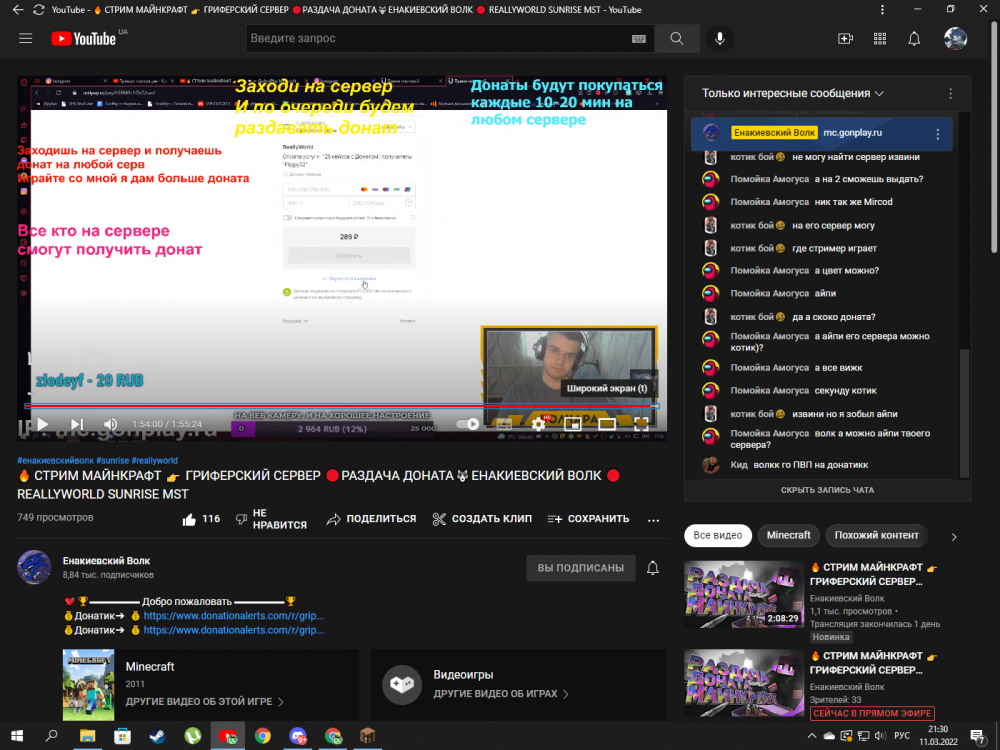This screenshot has width=1000, height=750.
Task: Show more category chips with right chevron
Action: (953, 537)
